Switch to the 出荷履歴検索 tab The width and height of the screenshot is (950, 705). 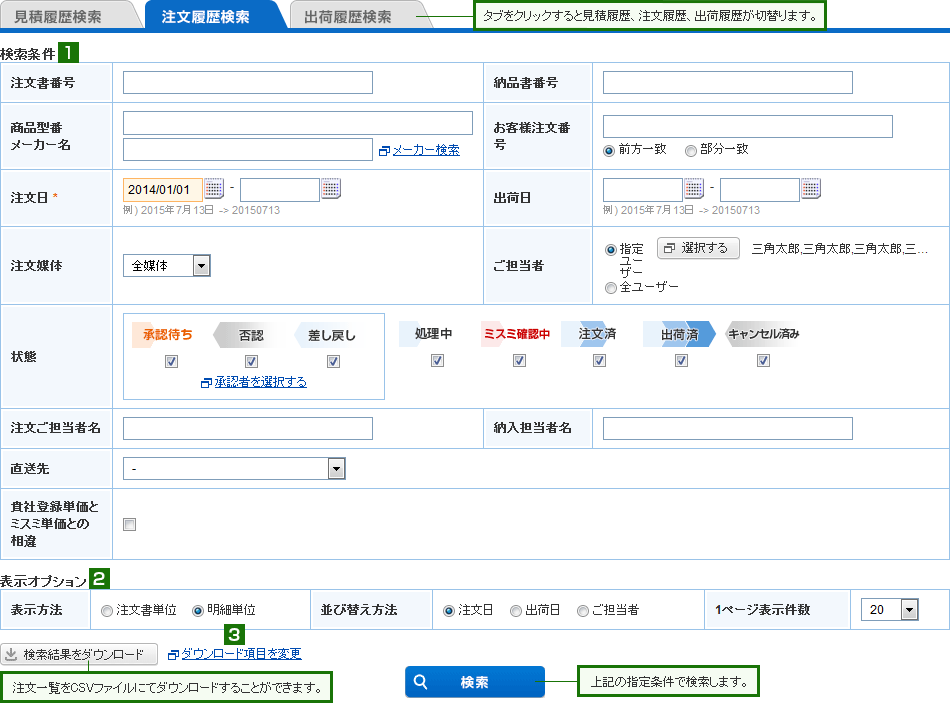point(348,17)
